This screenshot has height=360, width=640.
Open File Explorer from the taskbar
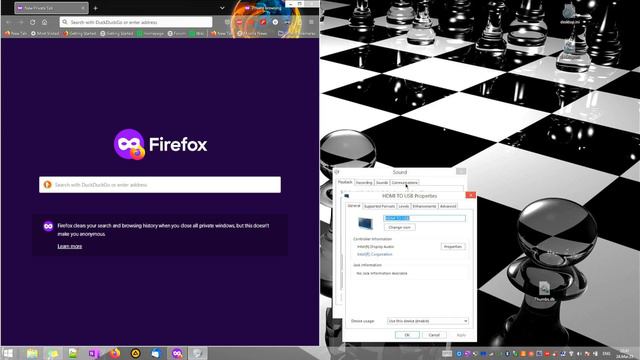[32, 353]
